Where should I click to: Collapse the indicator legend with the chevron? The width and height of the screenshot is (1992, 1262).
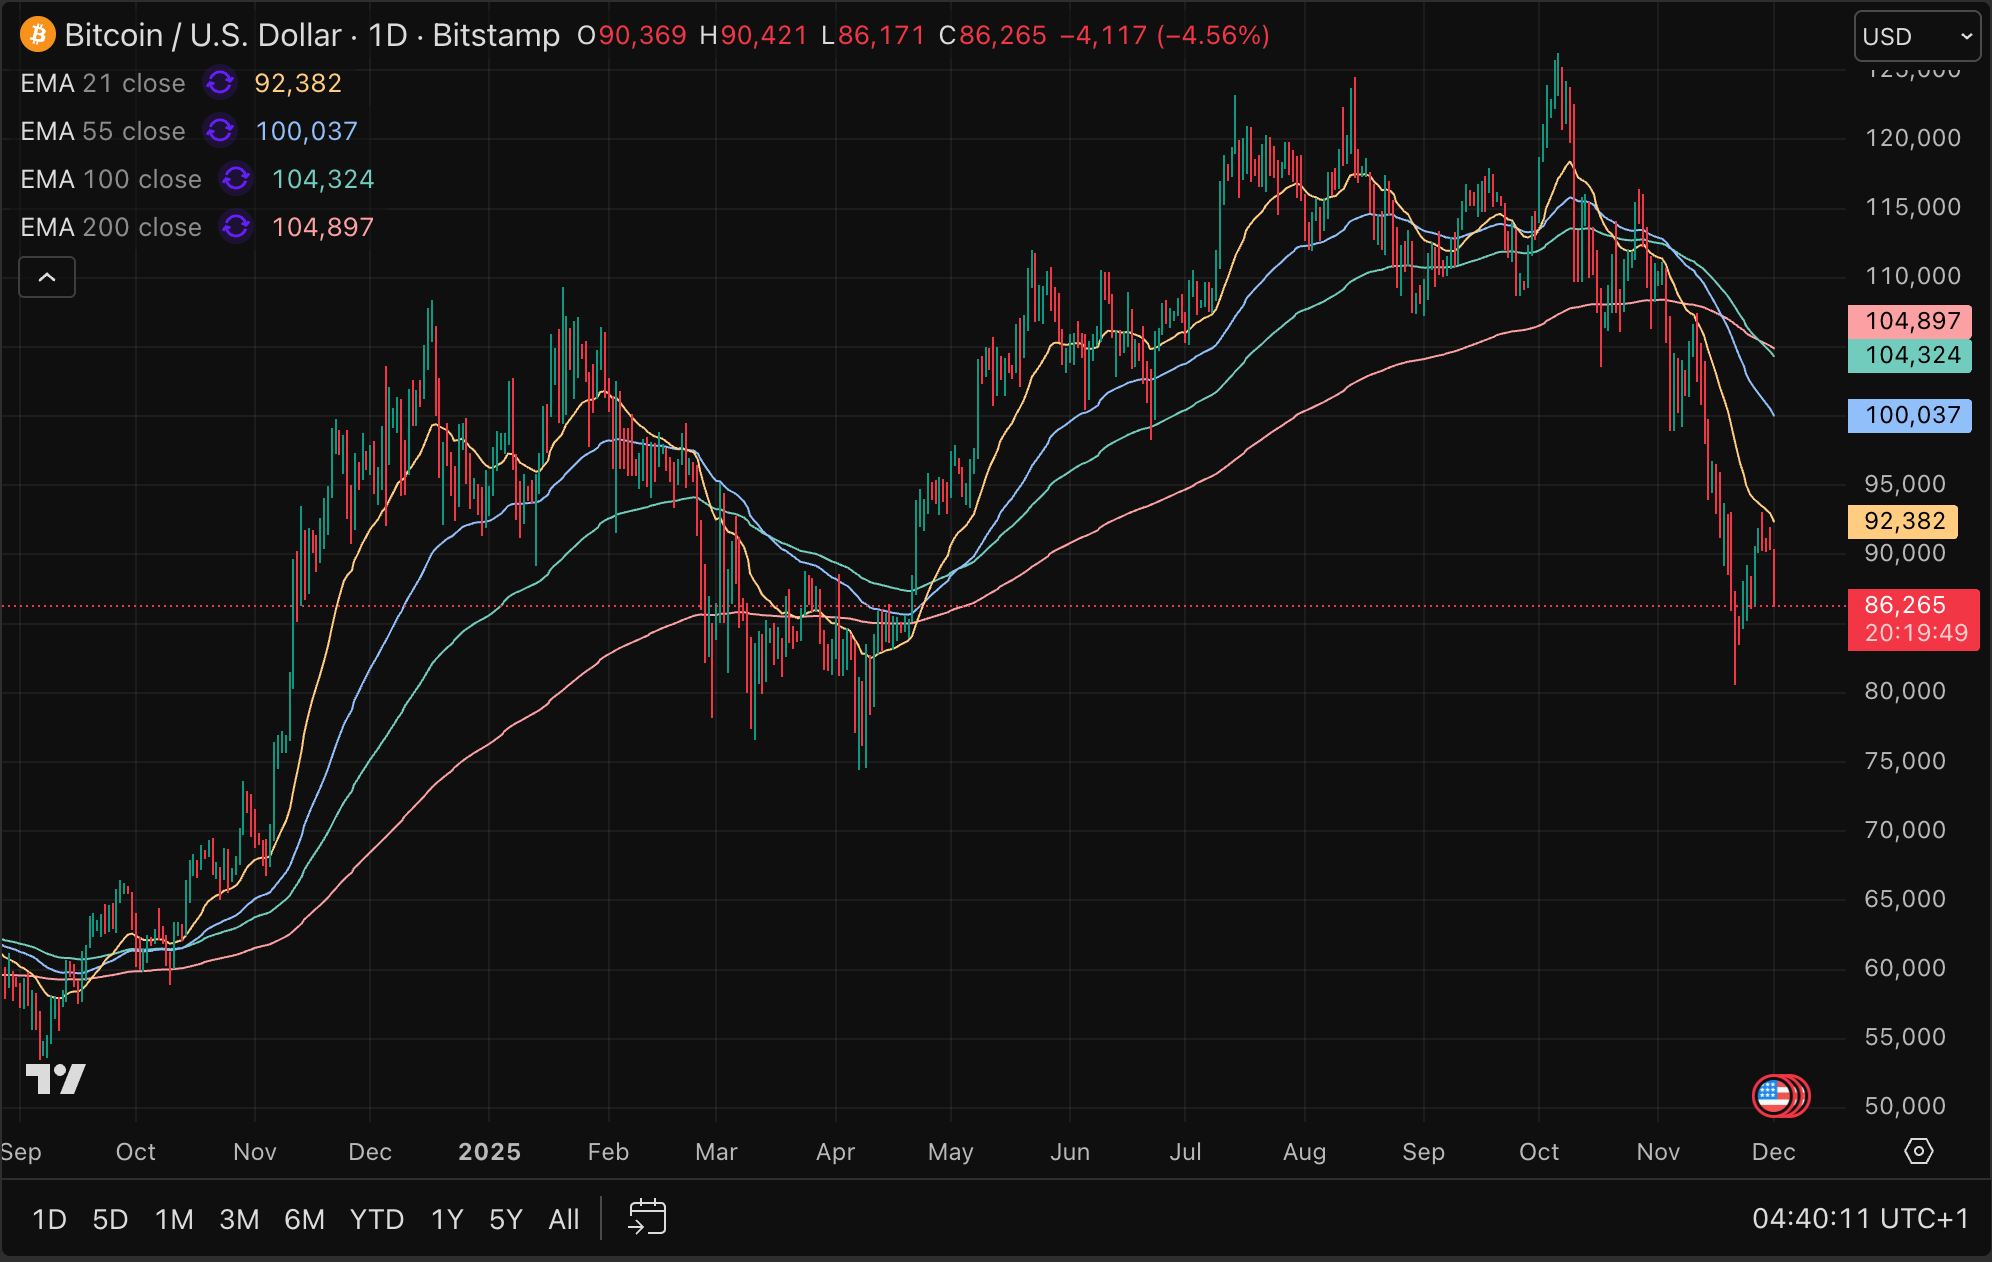point(47,277)
